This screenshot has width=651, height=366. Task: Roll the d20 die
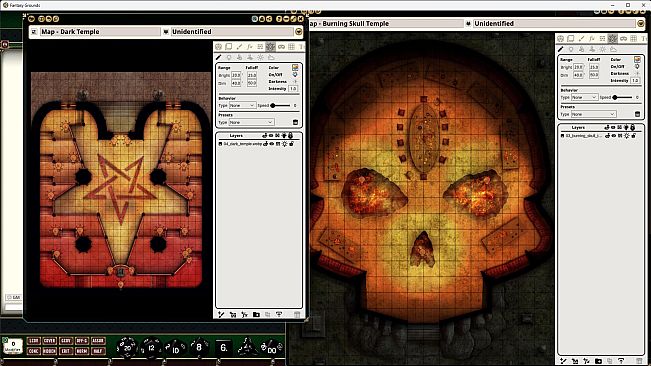(x=126, y=347)
